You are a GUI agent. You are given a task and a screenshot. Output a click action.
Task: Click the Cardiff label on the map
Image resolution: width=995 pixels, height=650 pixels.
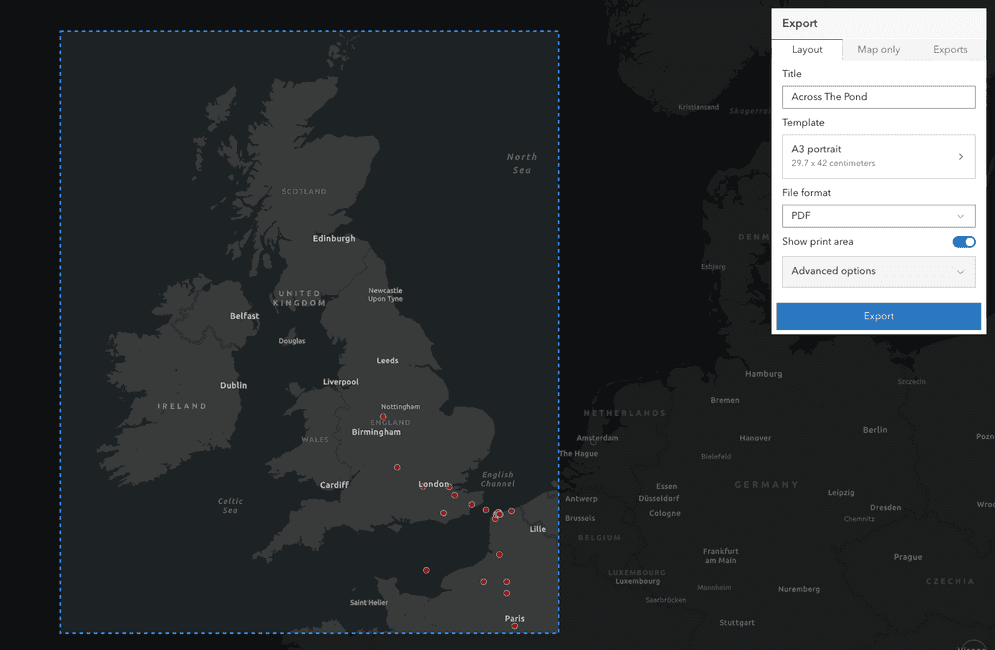pos(334,485)
